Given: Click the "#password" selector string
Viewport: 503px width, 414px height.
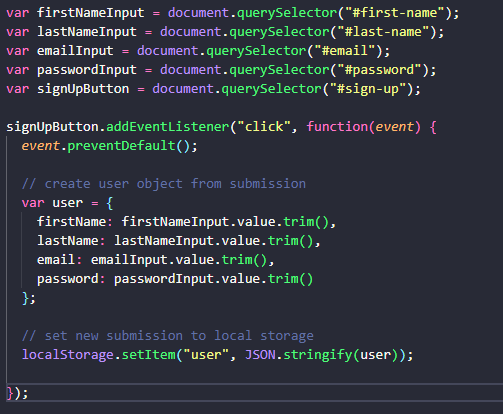Looking at the screenshot, I should (x=380, y=70).
